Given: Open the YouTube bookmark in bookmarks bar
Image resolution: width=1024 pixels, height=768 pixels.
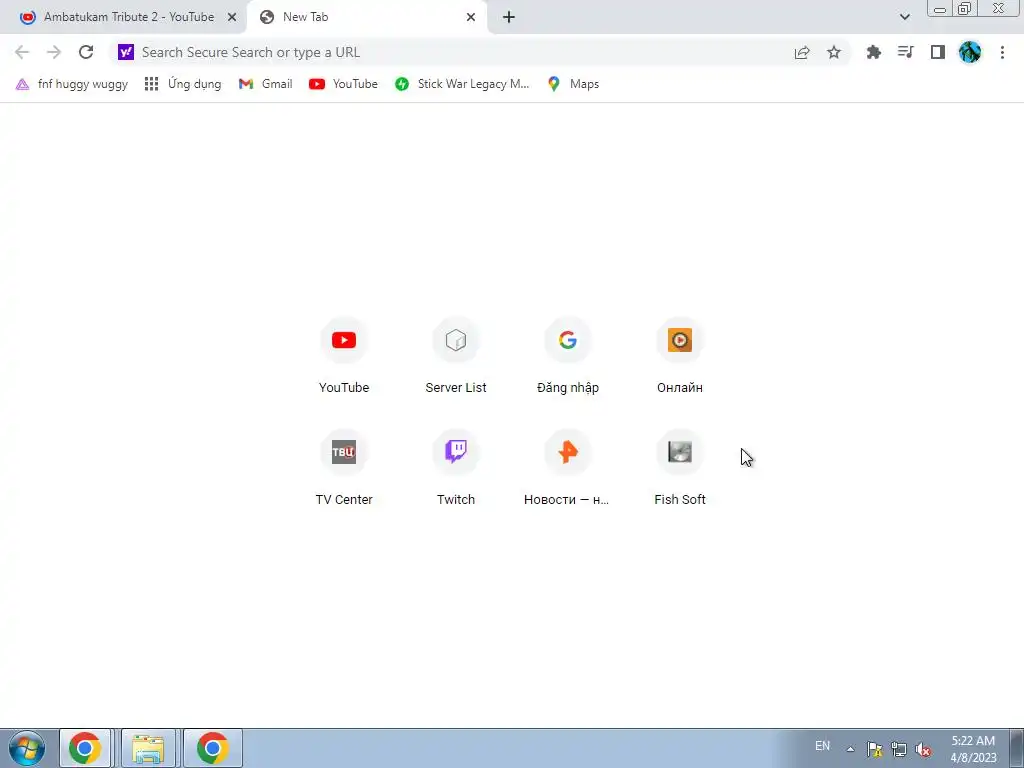Looking at the screenshot, I should click(344, 84).
